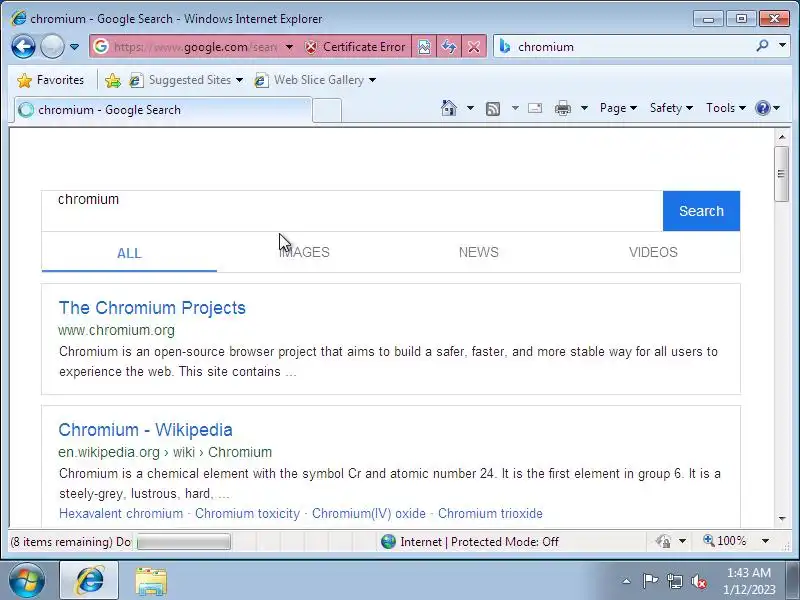The height and width of the screenshot is (600, 800).
Task: Open a new blank tab
Action: pos(327,110)
